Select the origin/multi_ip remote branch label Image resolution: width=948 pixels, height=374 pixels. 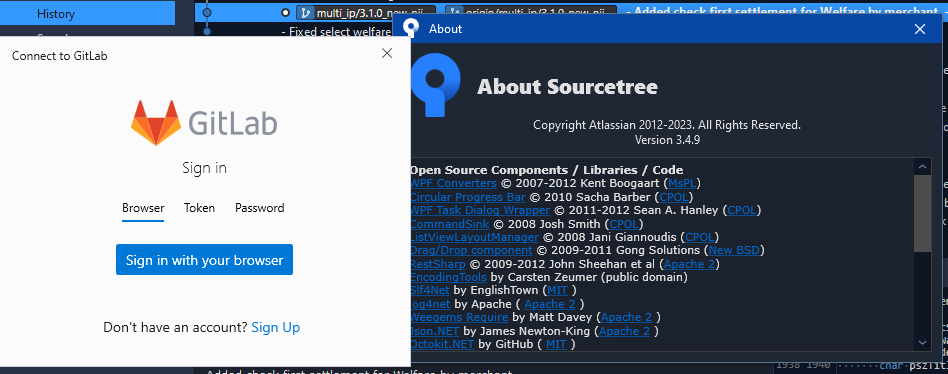click(x=531, y=12)
